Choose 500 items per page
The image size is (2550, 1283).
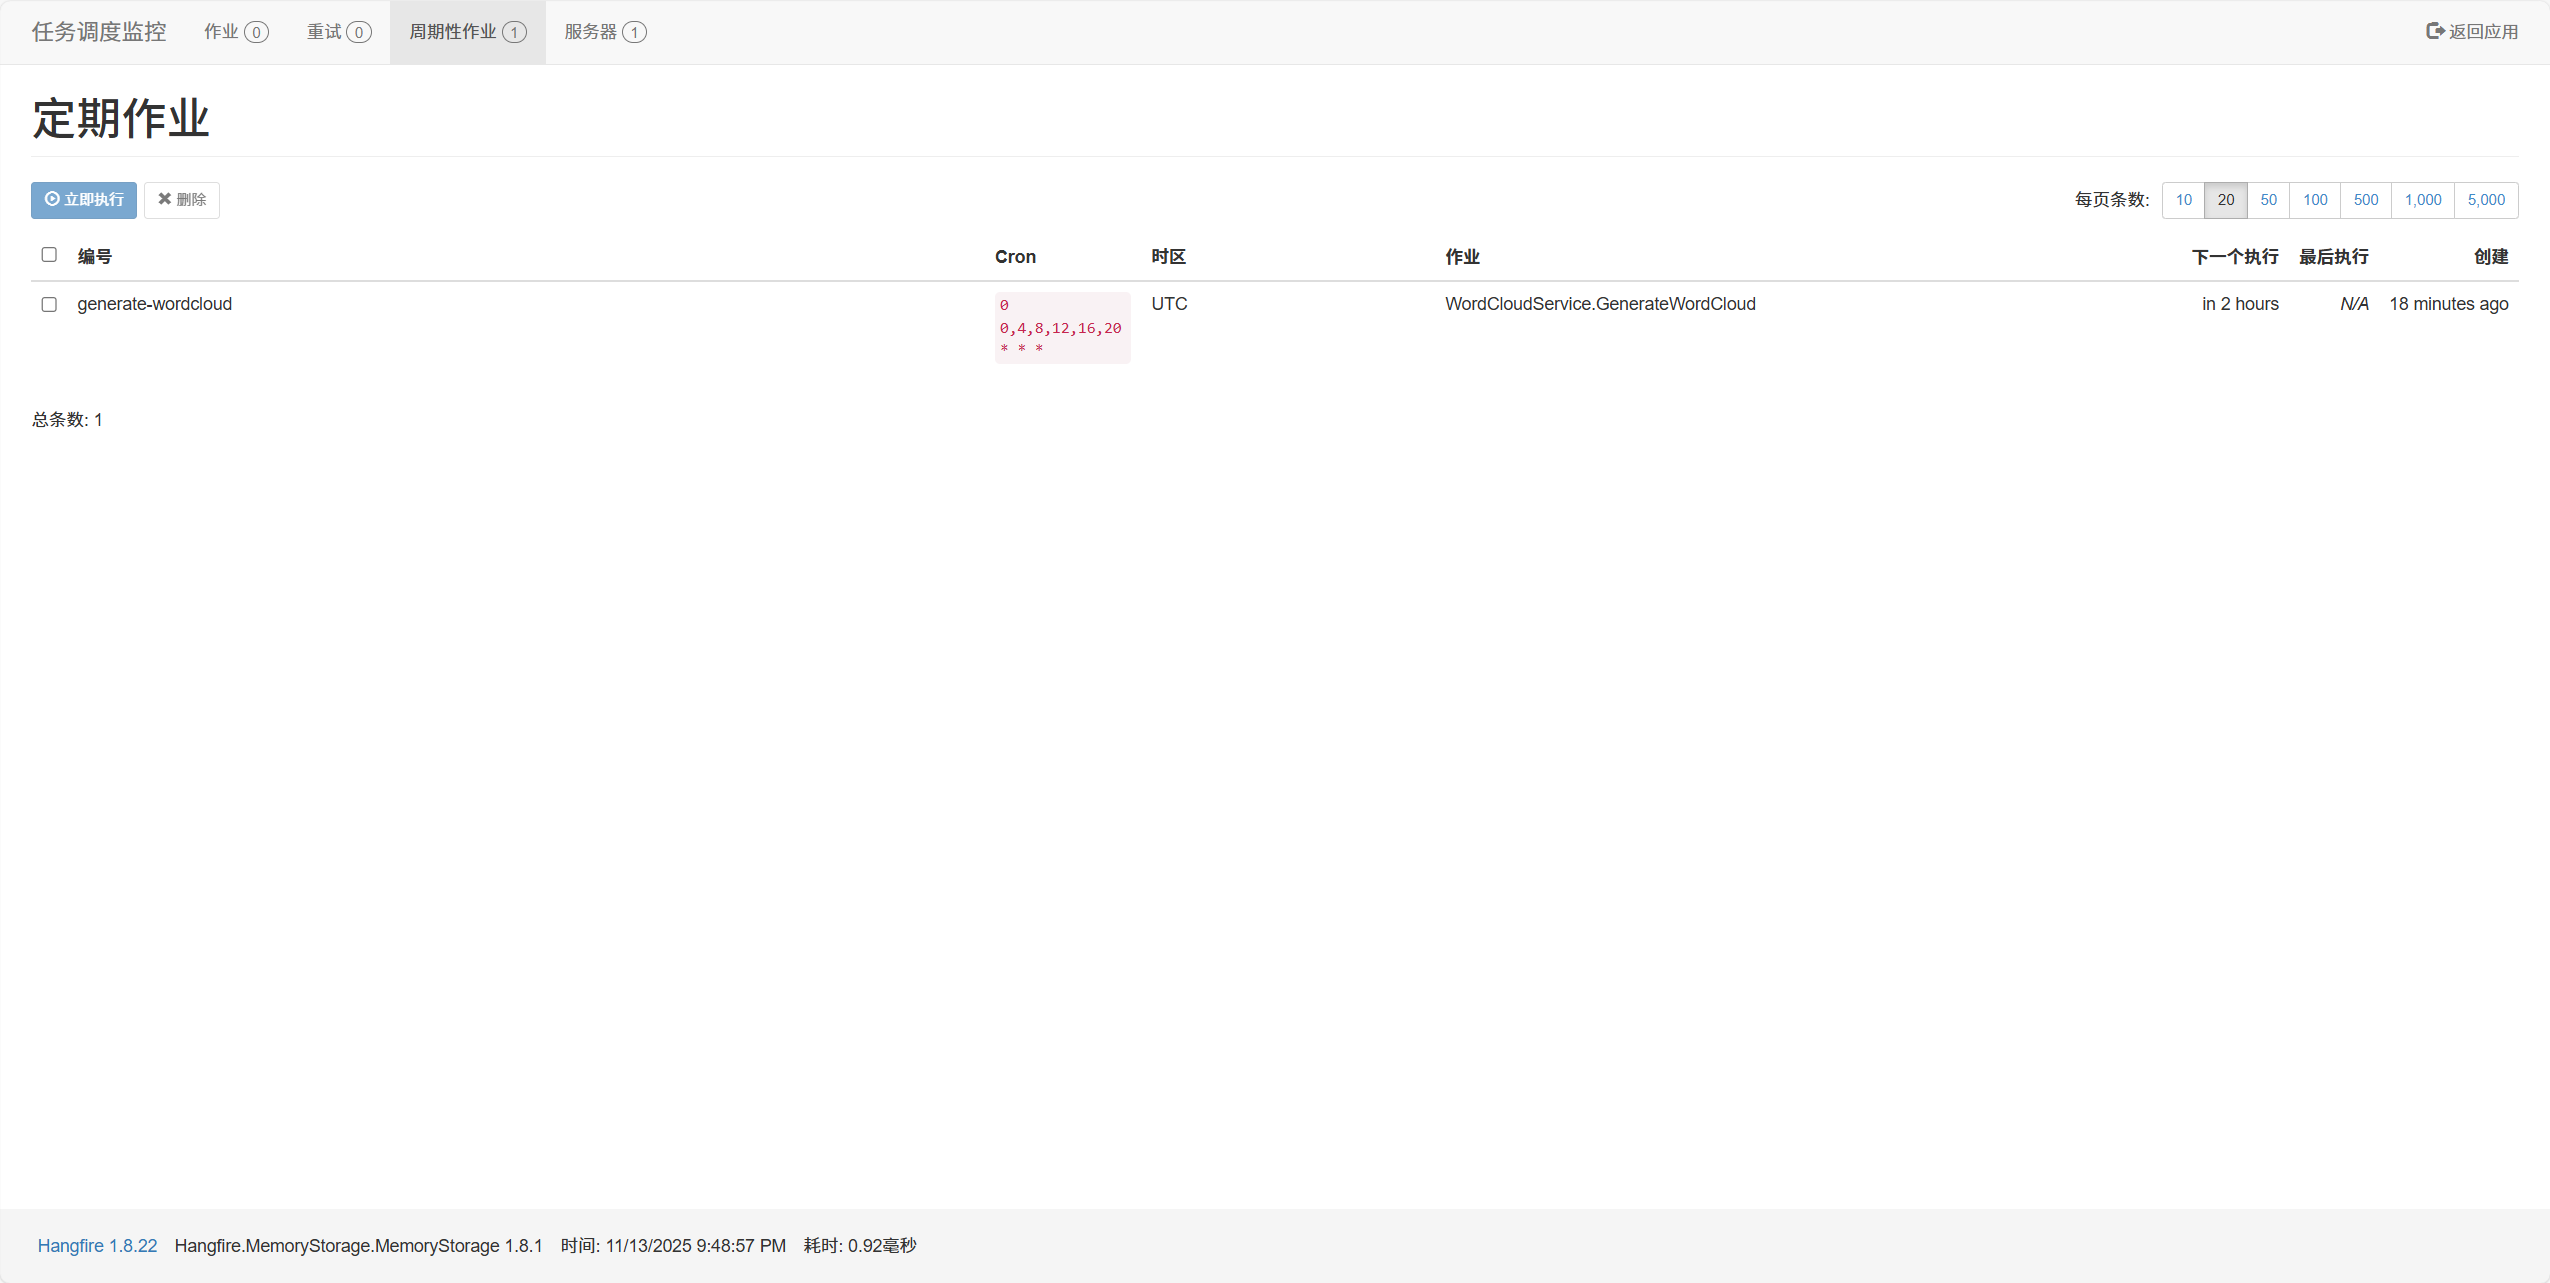(2365, 200)
